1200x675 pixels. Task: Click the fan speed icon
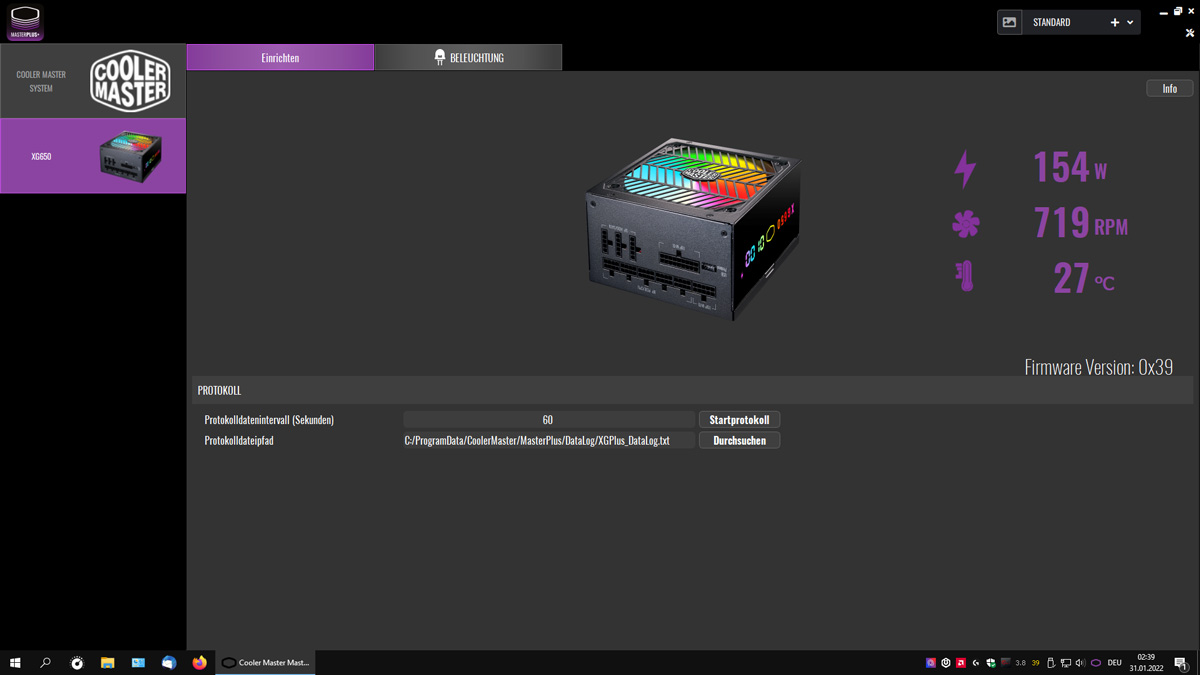pyautogui.click(x=966, y=224)
